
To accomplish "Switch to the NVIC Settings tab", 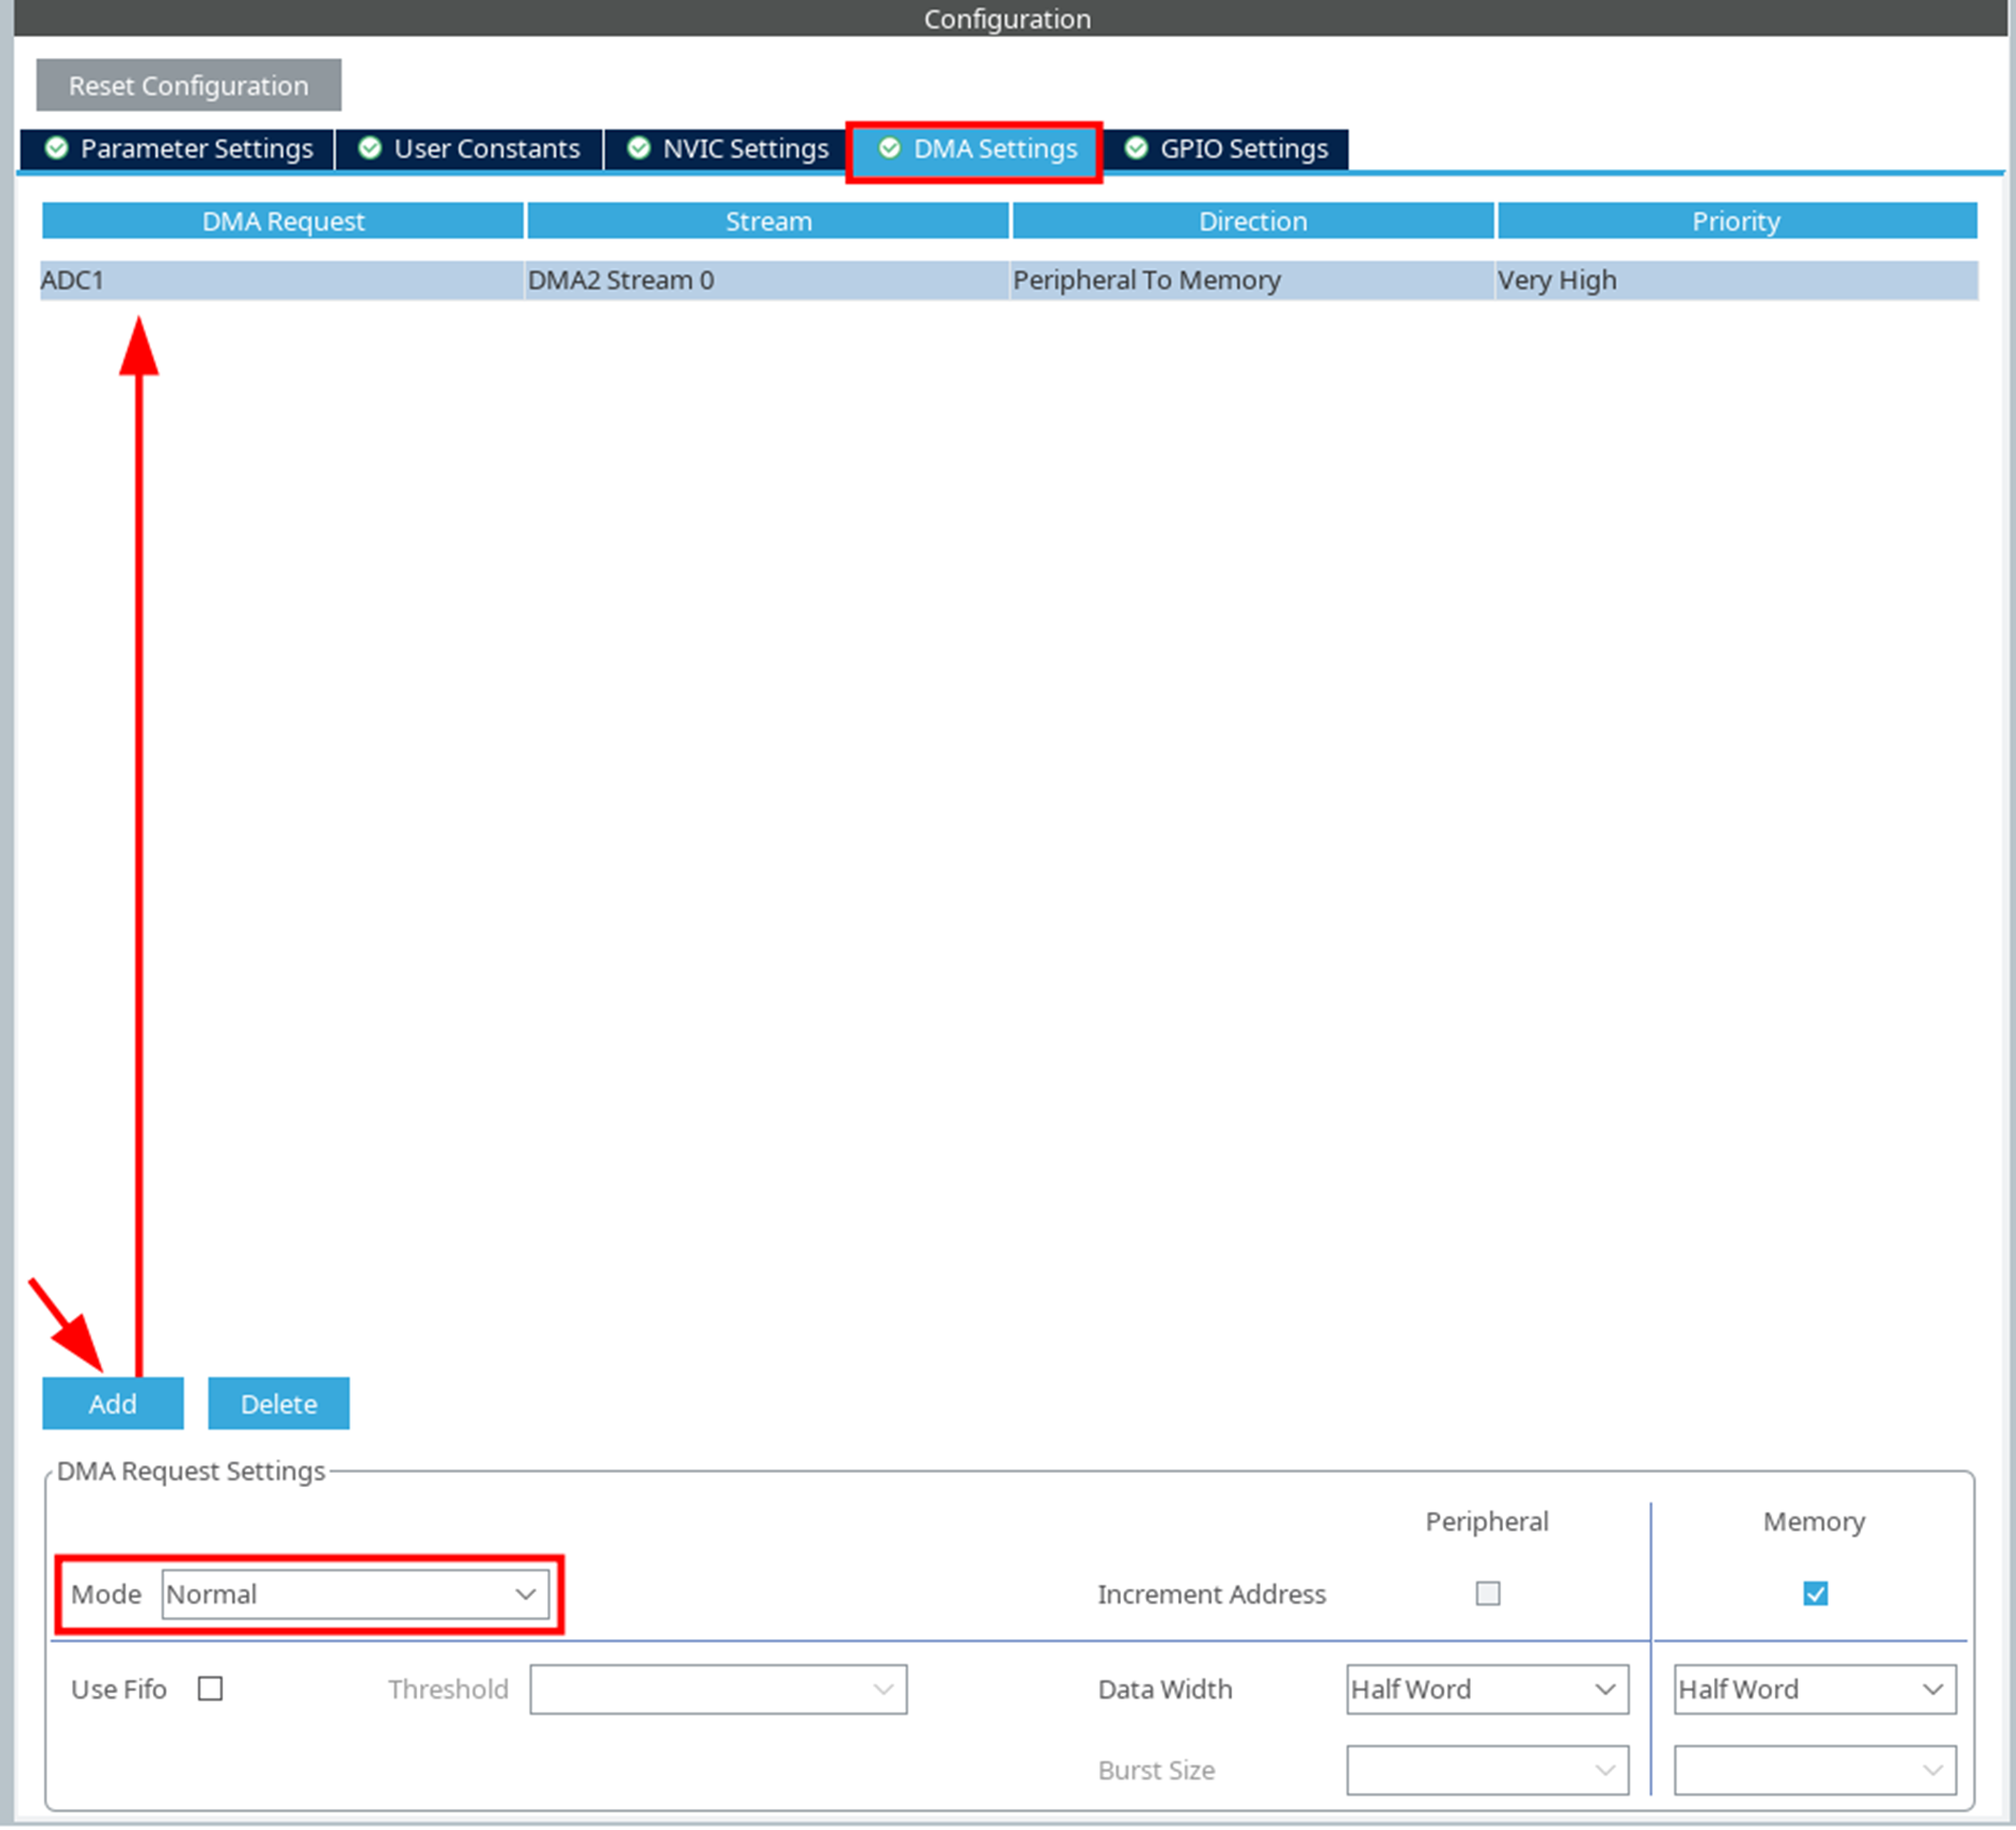I will (745, 149).
